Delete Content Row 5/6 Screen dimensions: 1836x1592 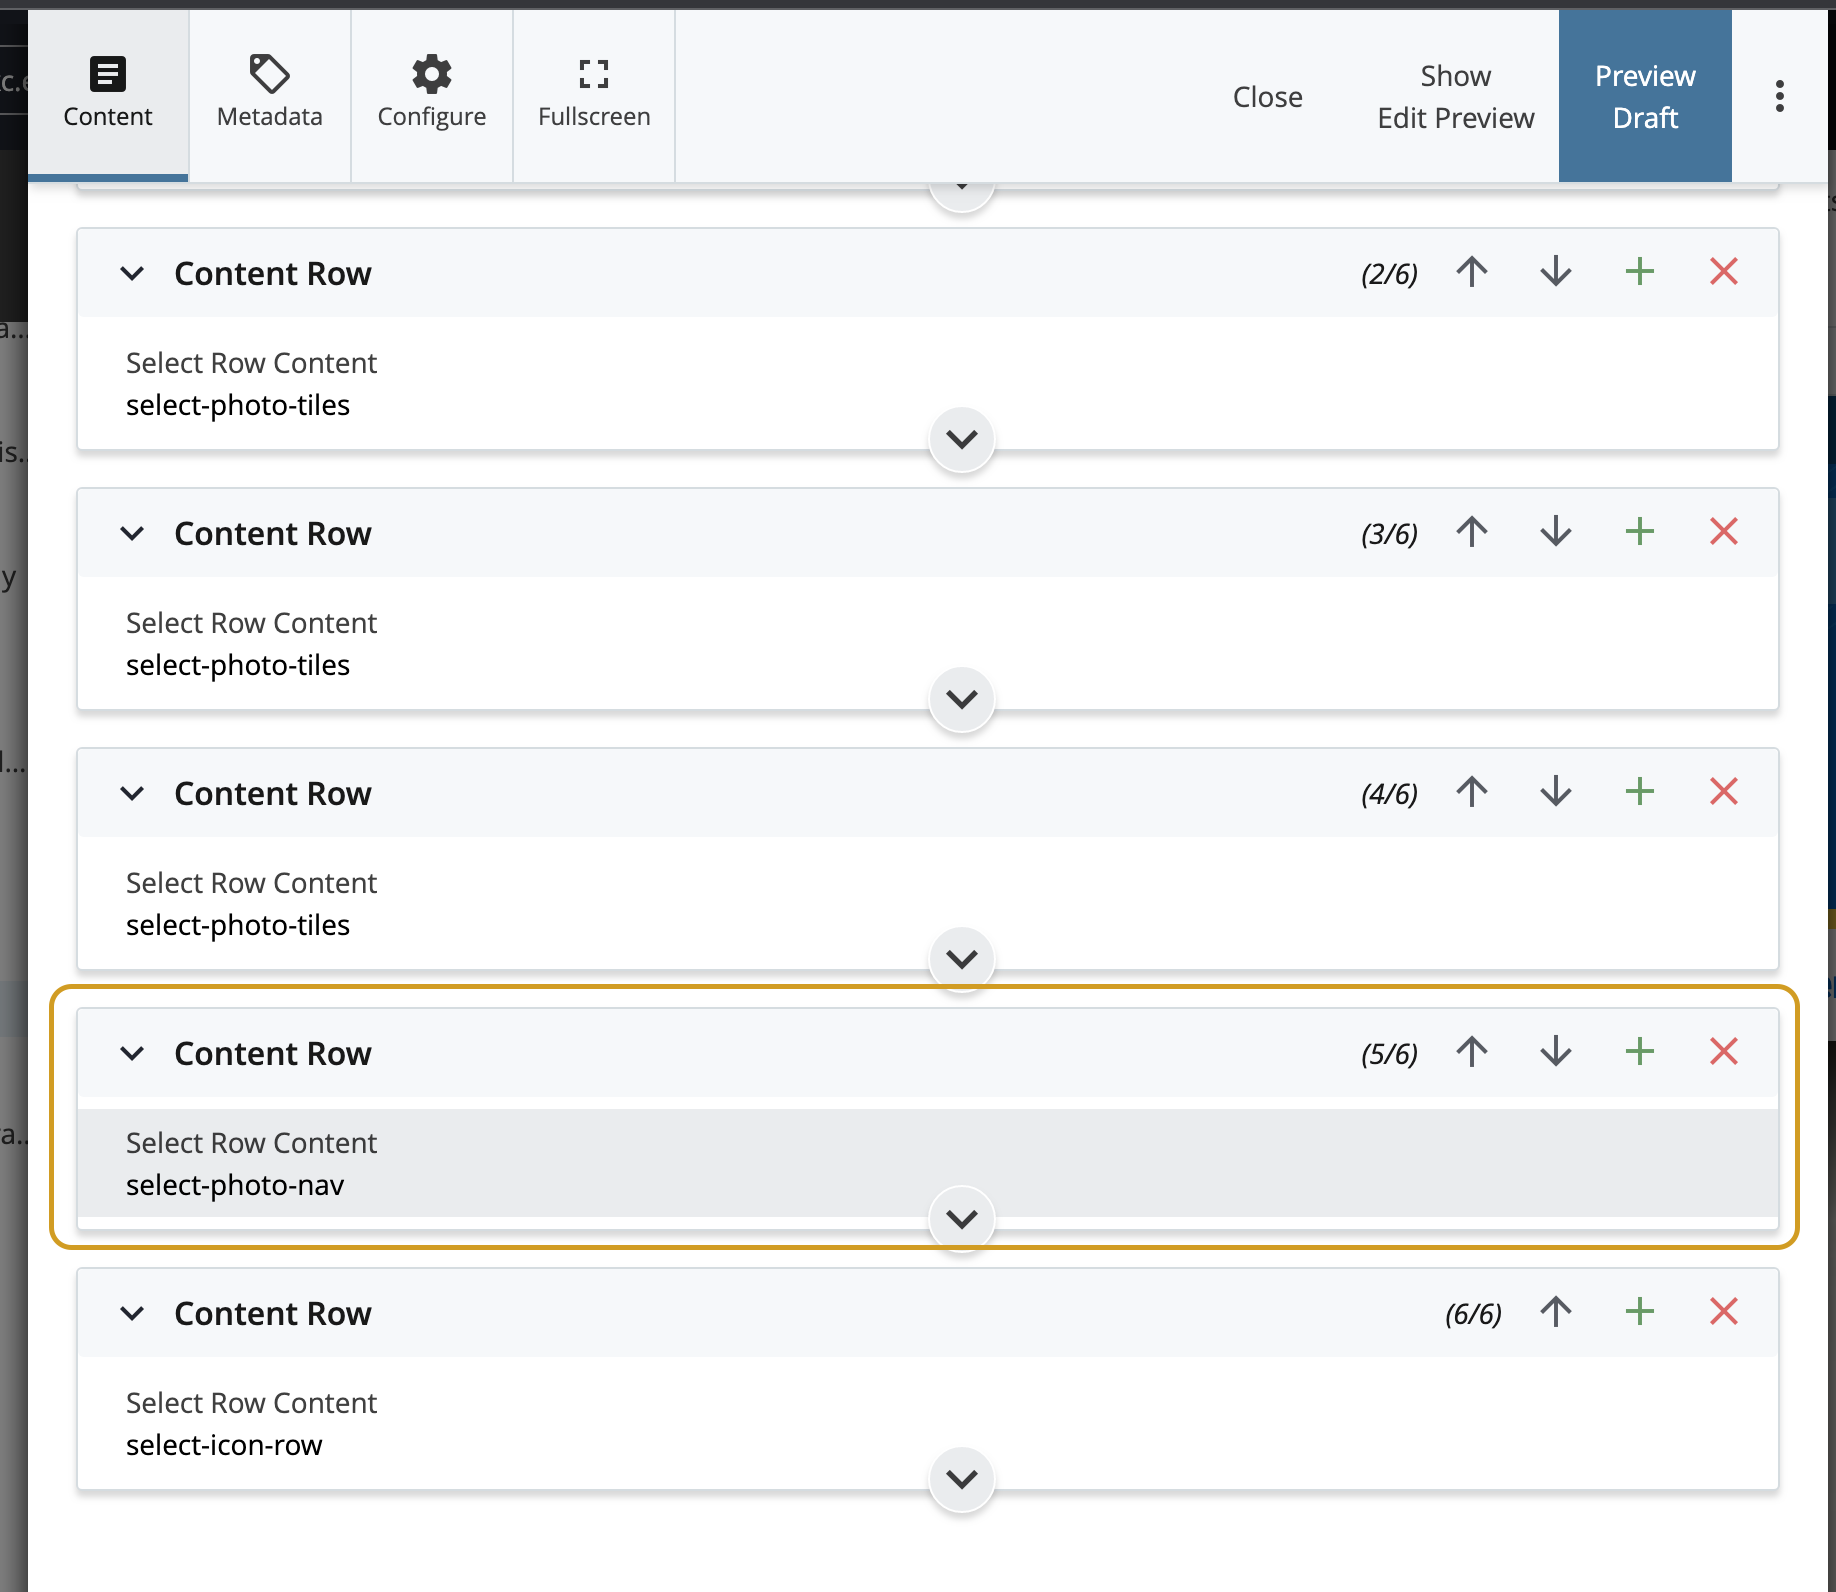[1724, 1052]
